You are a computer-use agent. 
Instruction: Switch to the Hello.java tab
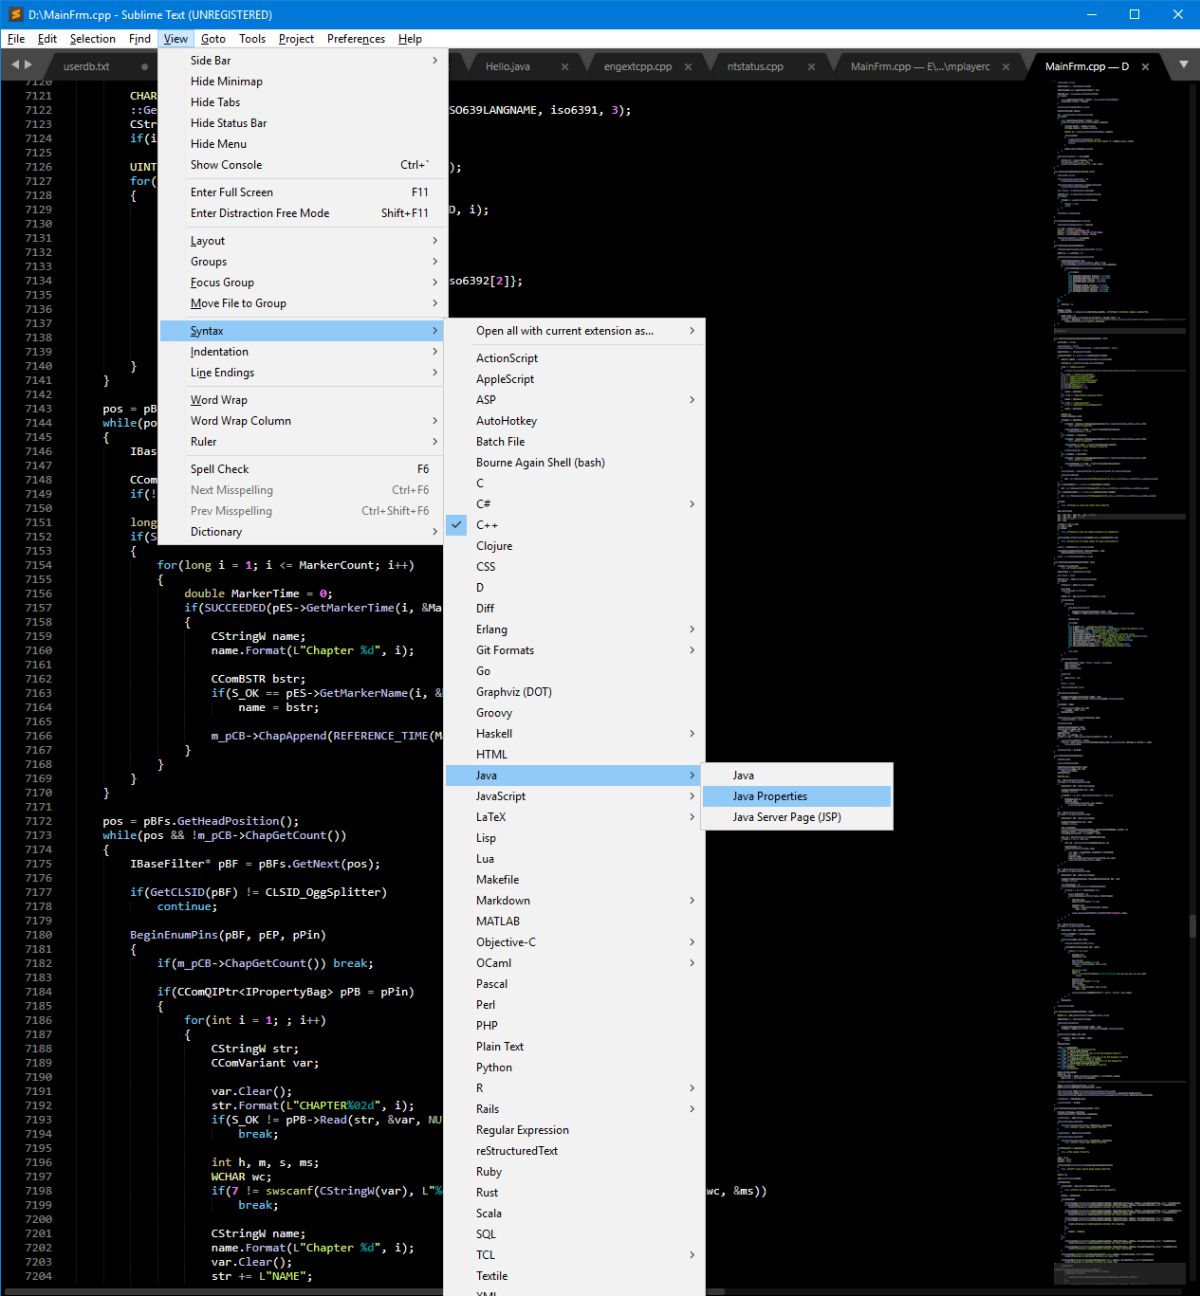(508, 67)
